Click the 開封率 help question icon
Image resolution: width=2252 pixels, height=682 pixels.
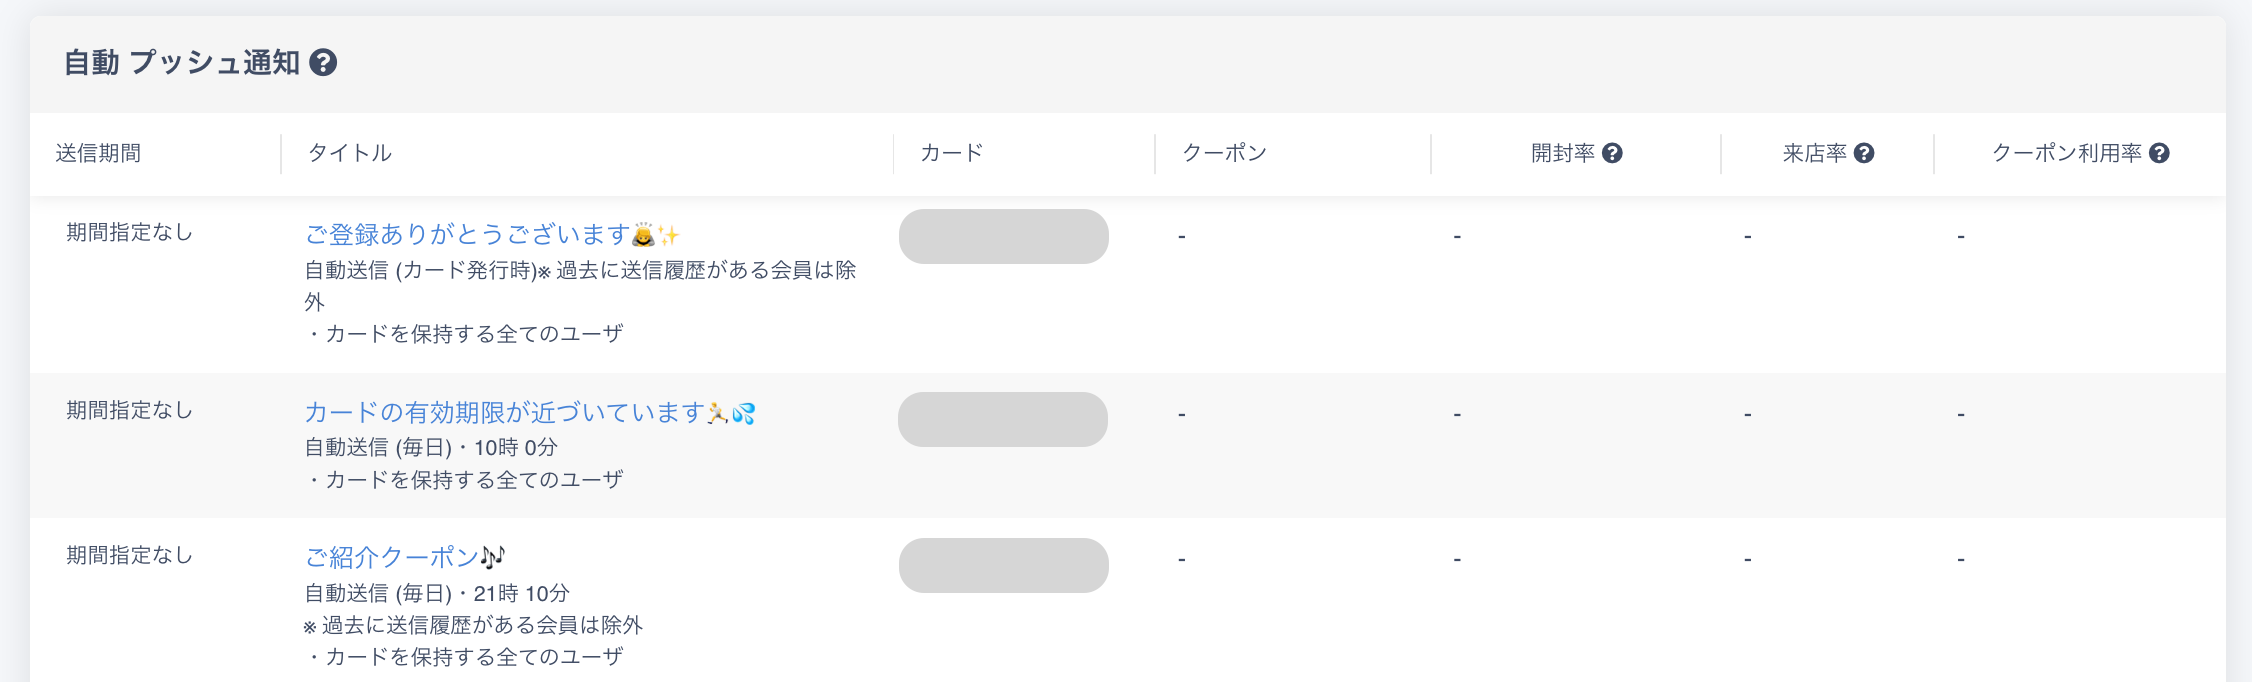pyautogui.click(x=1612, y=153)
